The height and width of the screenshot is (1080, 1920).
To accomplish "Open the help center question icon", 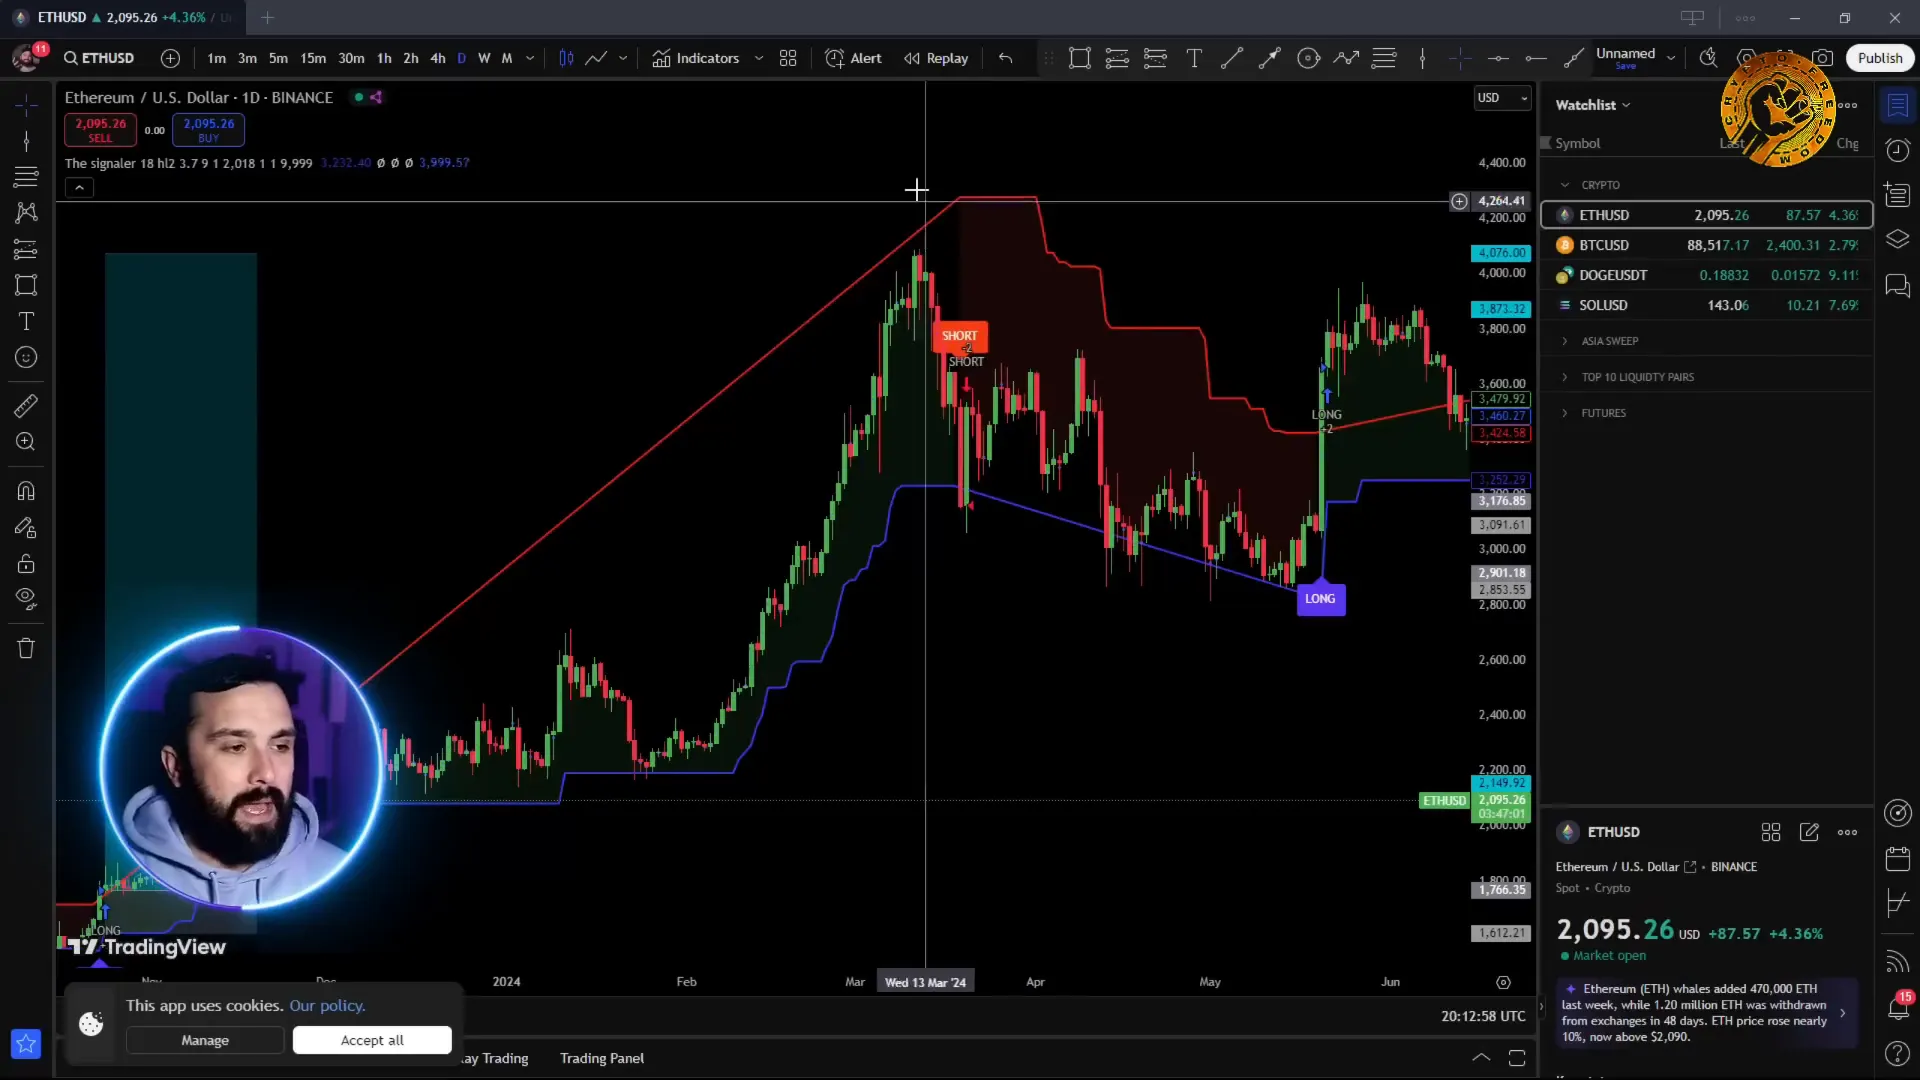I will point(1897,1053).
